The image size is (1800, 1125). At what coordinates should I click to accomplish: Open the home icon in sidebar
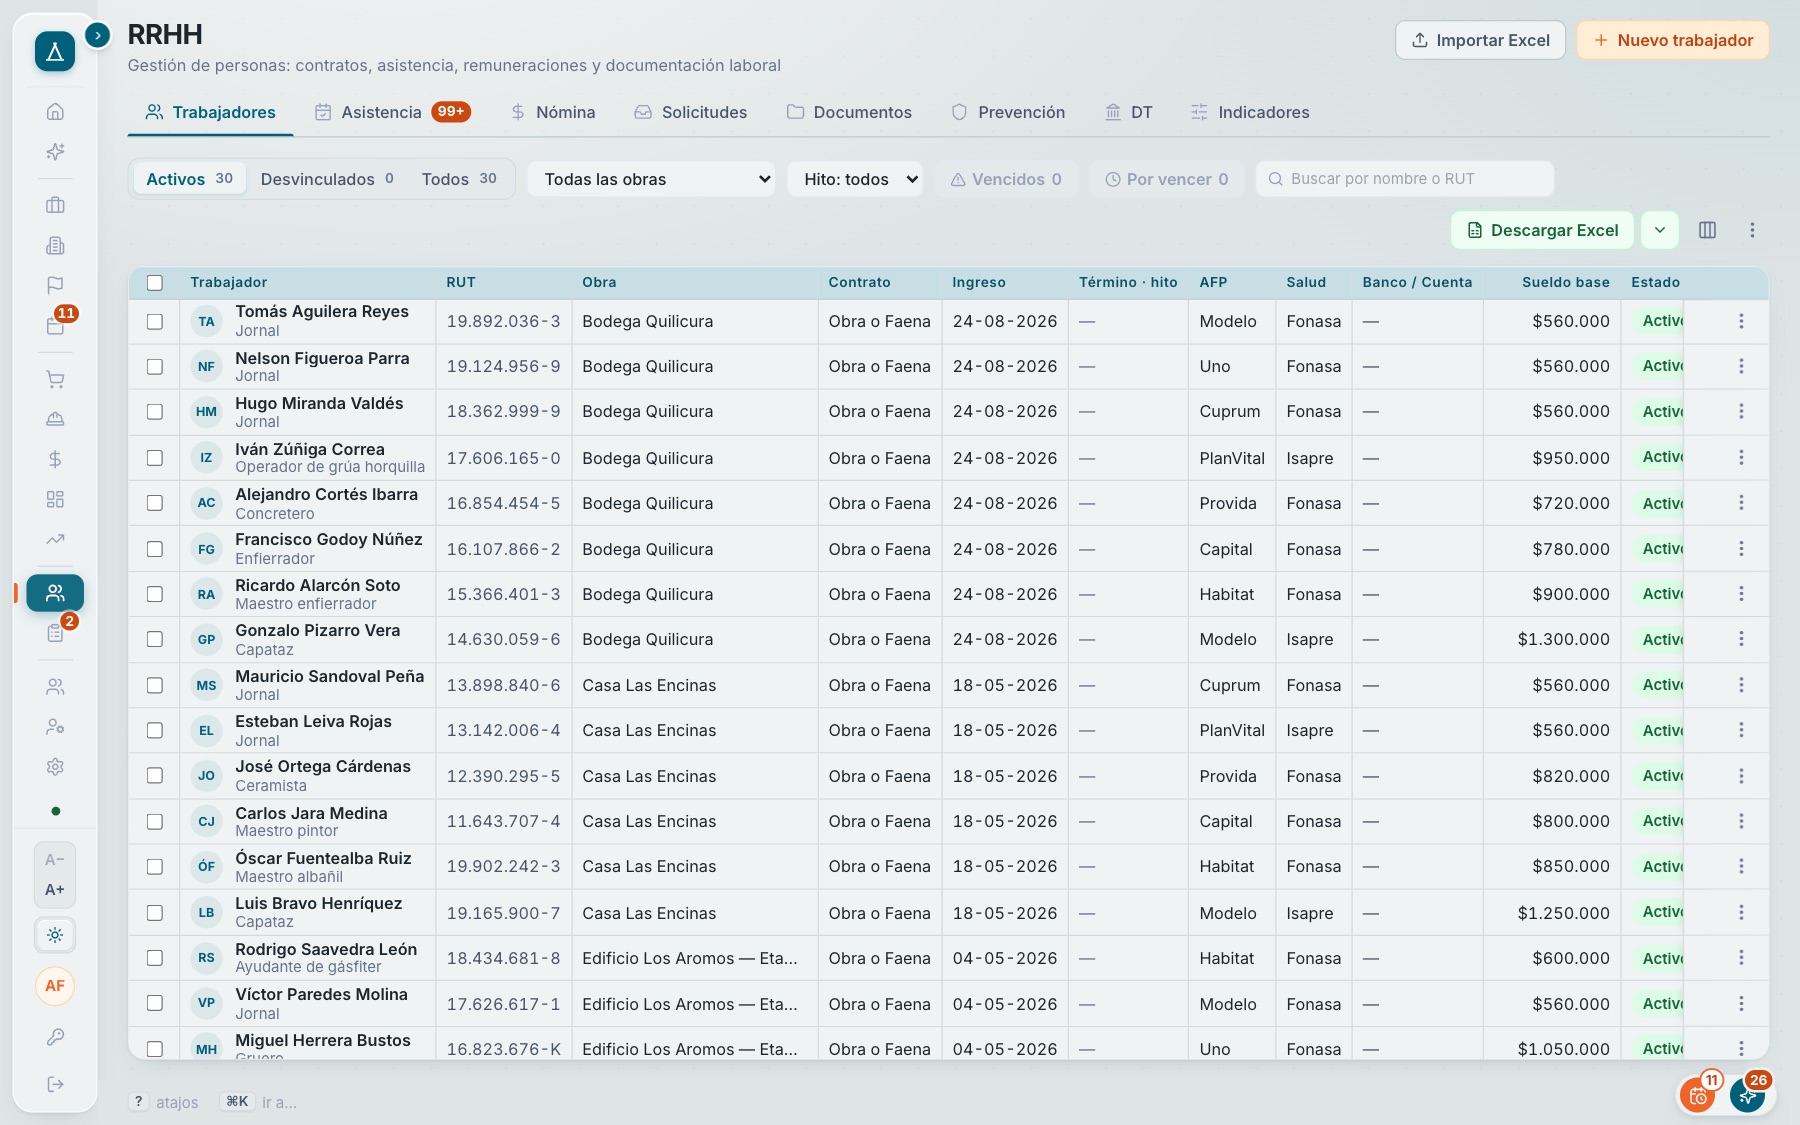pos(55,111)
